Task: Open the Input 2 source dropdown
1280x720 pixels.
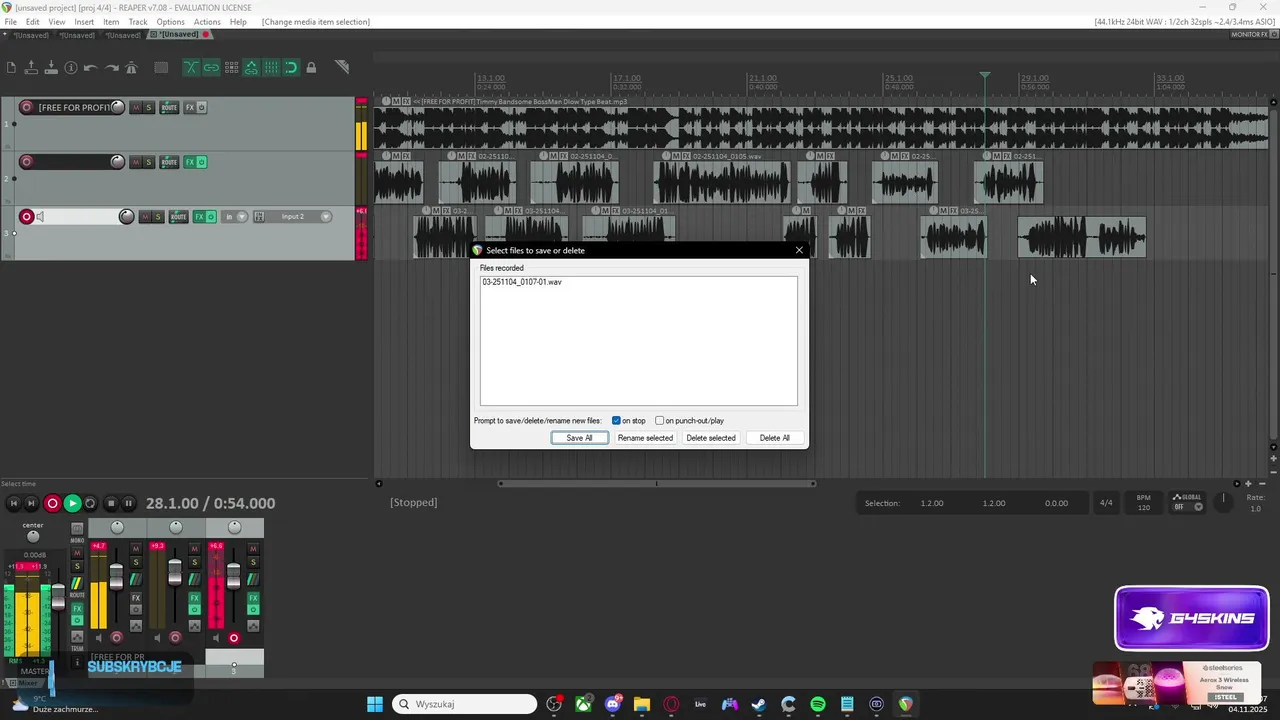Action: pyautogui.click(x=299, y=217)
